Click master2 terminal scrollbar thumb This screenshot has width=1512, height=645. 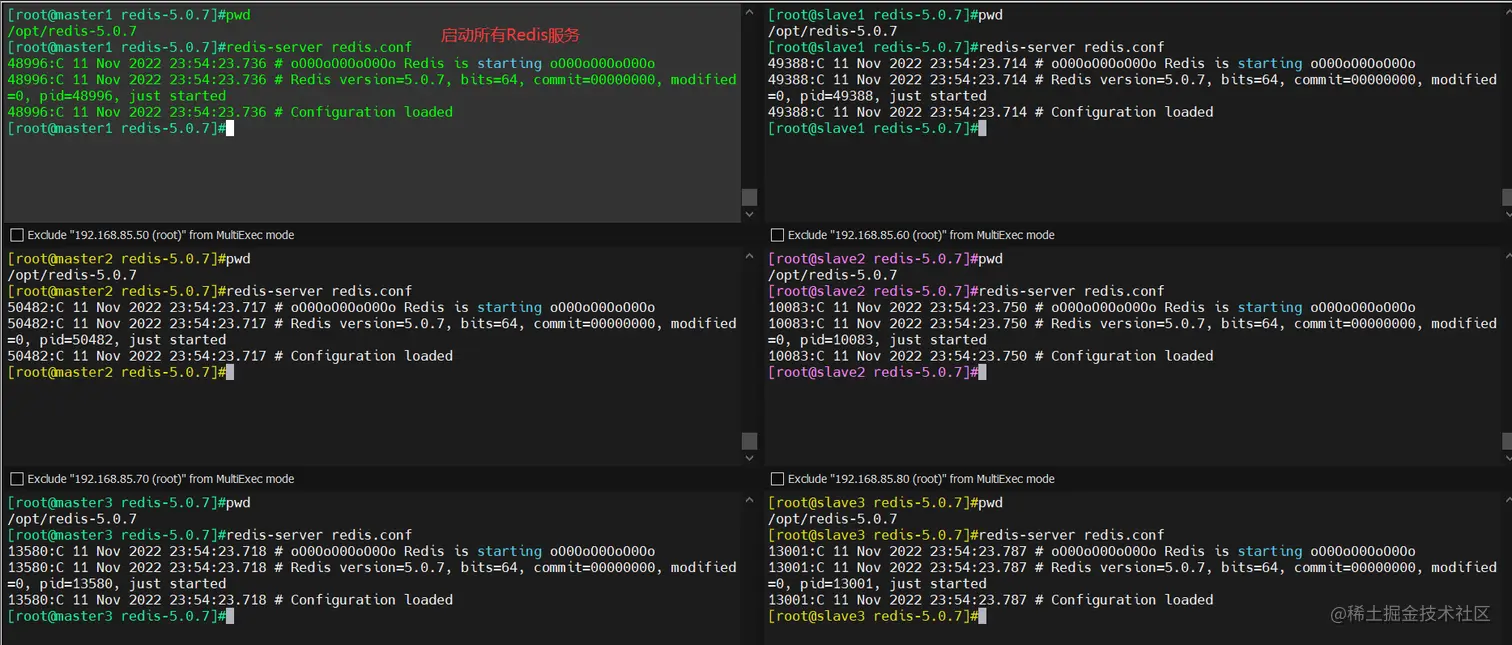[x=750, y=441]
